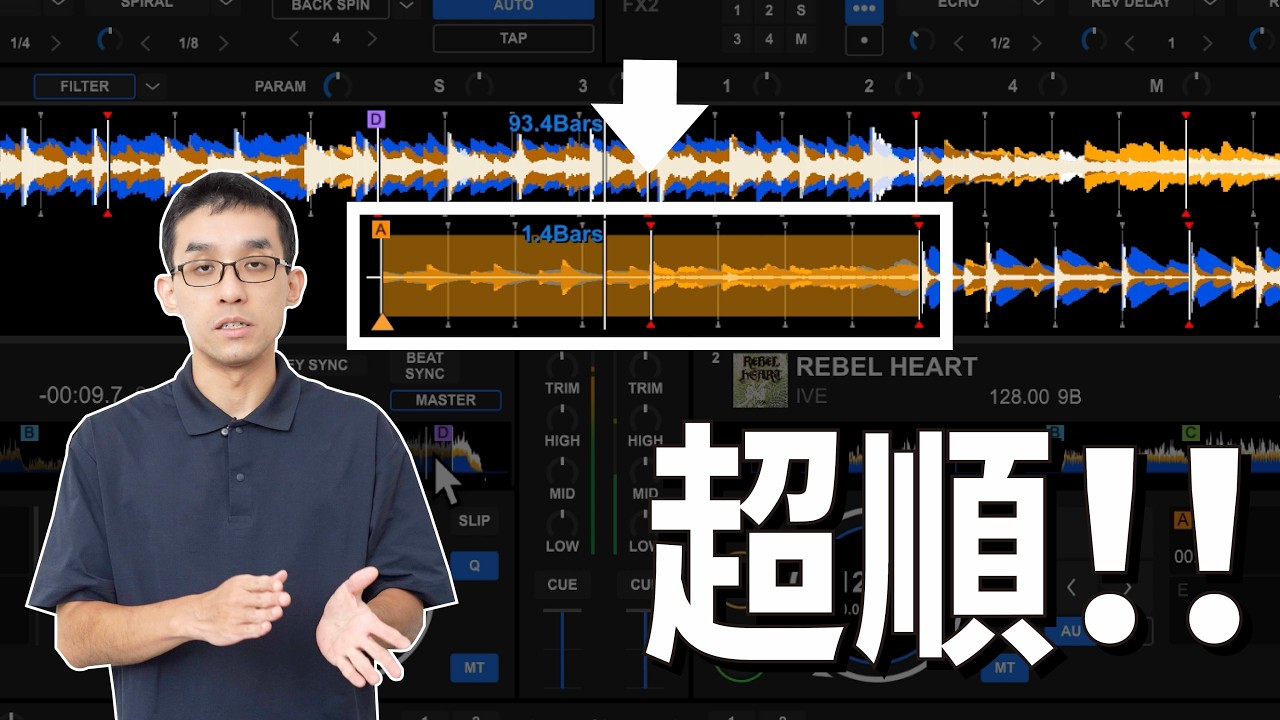Click the PARAM knob
The height and width of the screenshot is (720, 1280).
click(338, 85)
